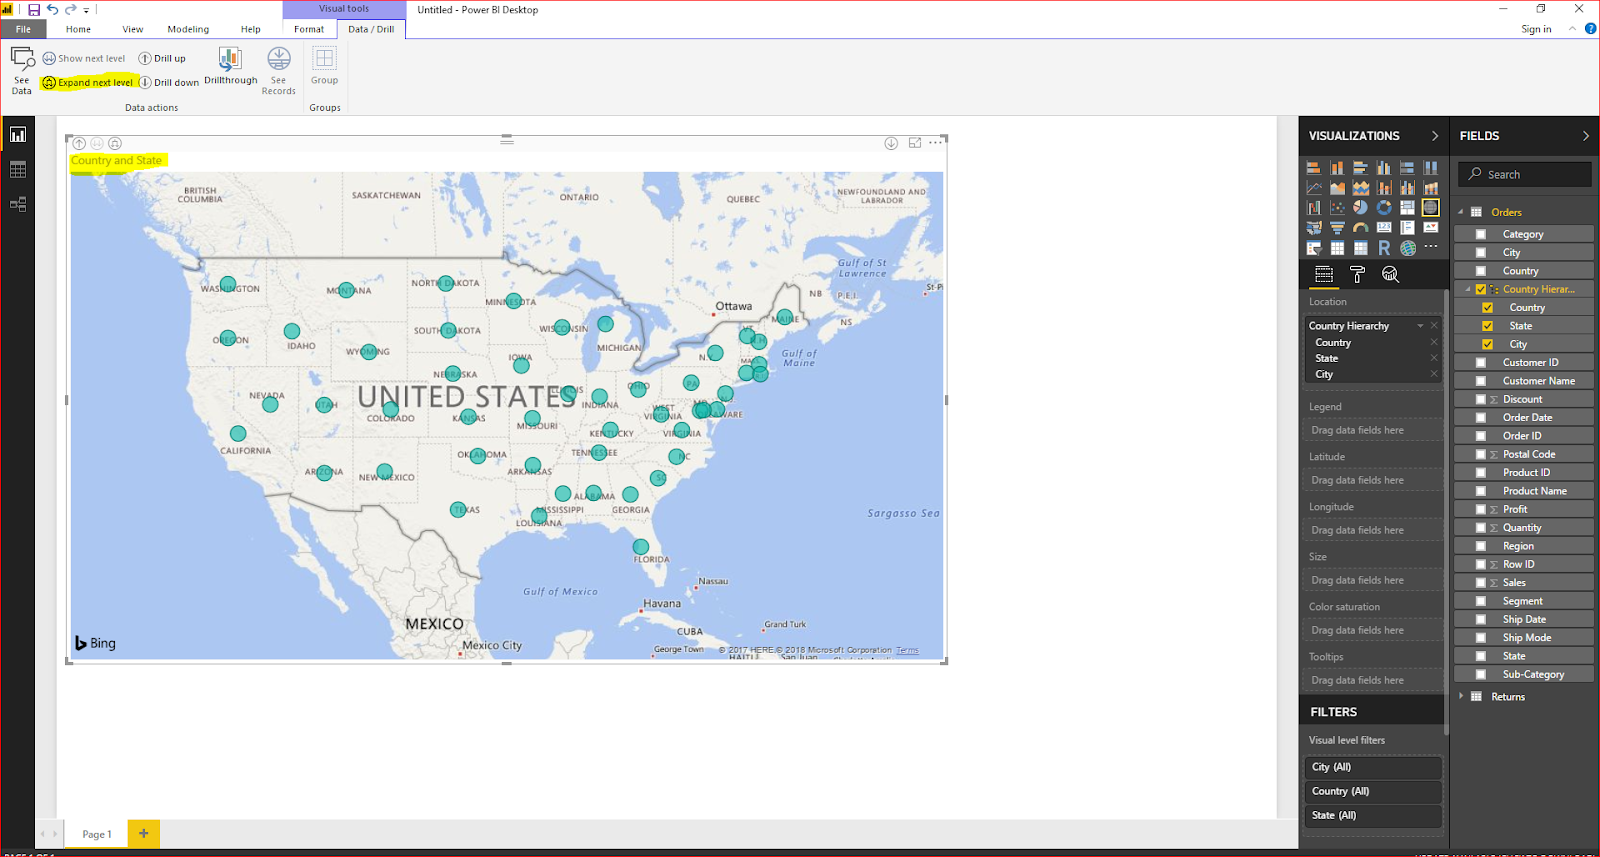1600x857 pixels.
Task: Click Sign in at top right
Action: point(1536,29)
